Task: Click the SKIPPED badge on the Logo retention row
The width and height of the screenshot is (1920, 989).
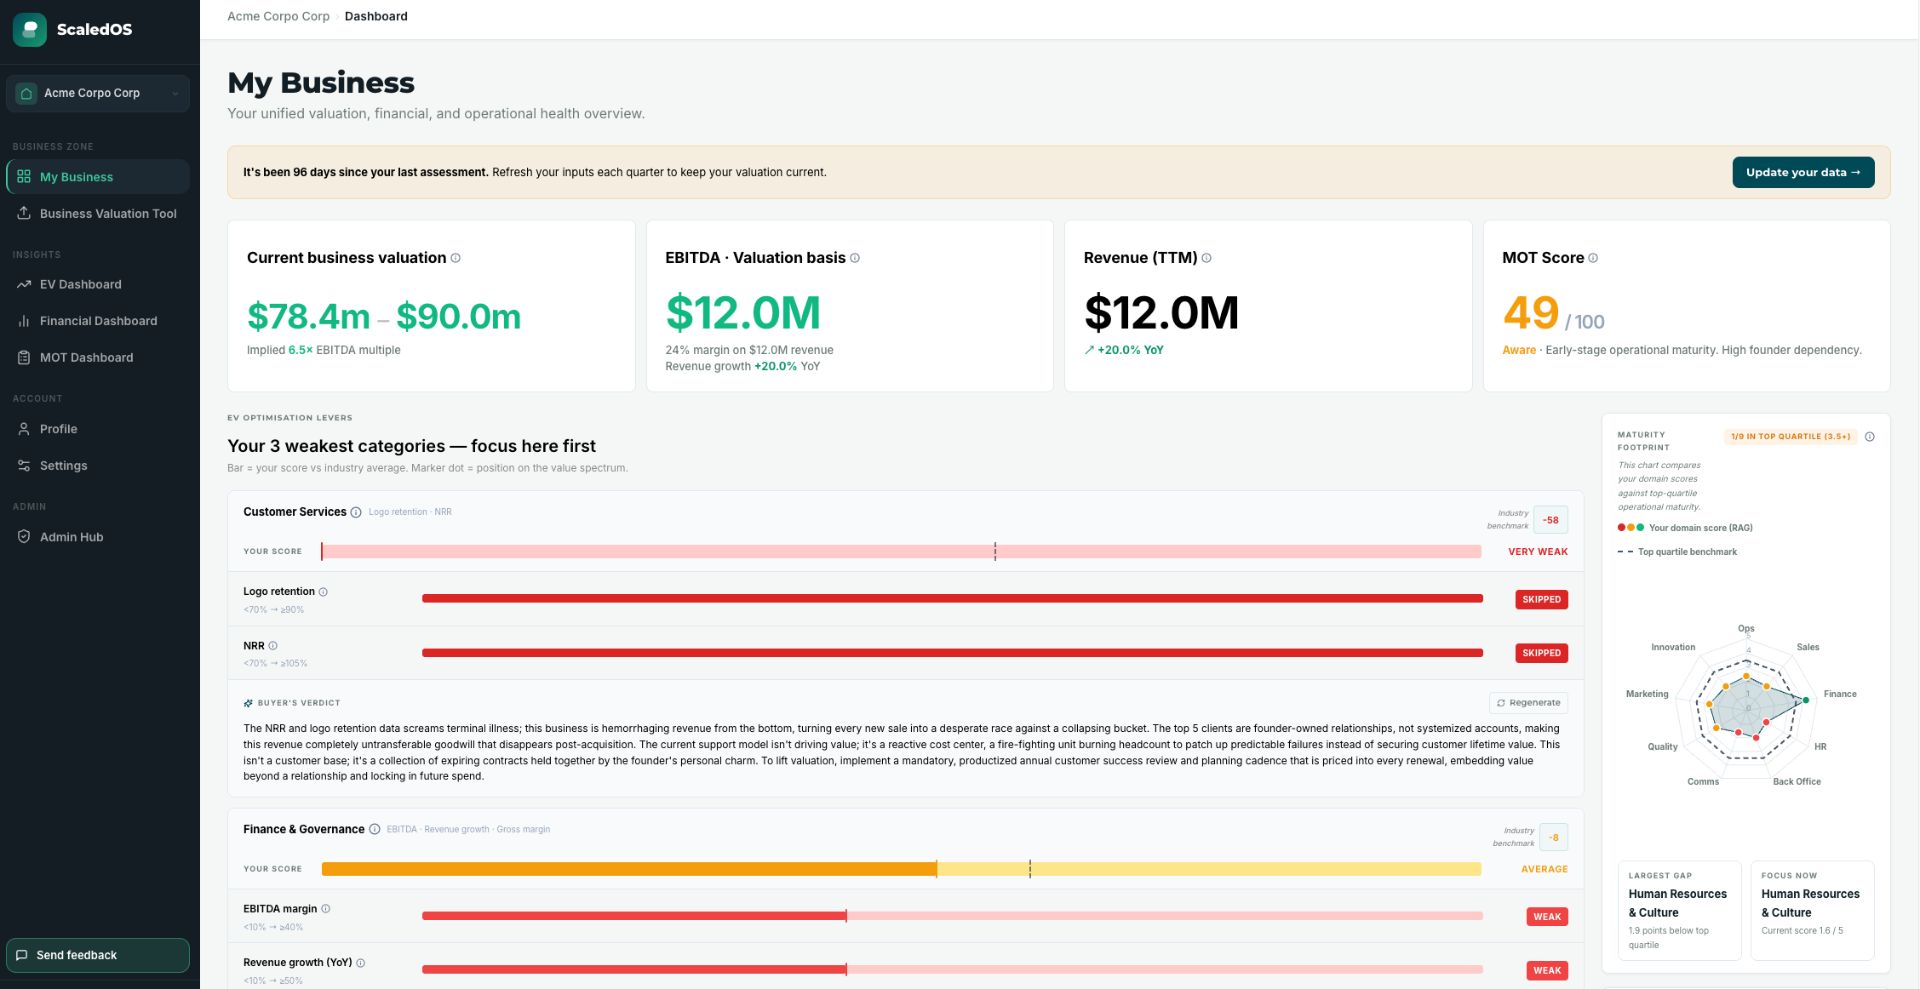Action: point(1542,600)
